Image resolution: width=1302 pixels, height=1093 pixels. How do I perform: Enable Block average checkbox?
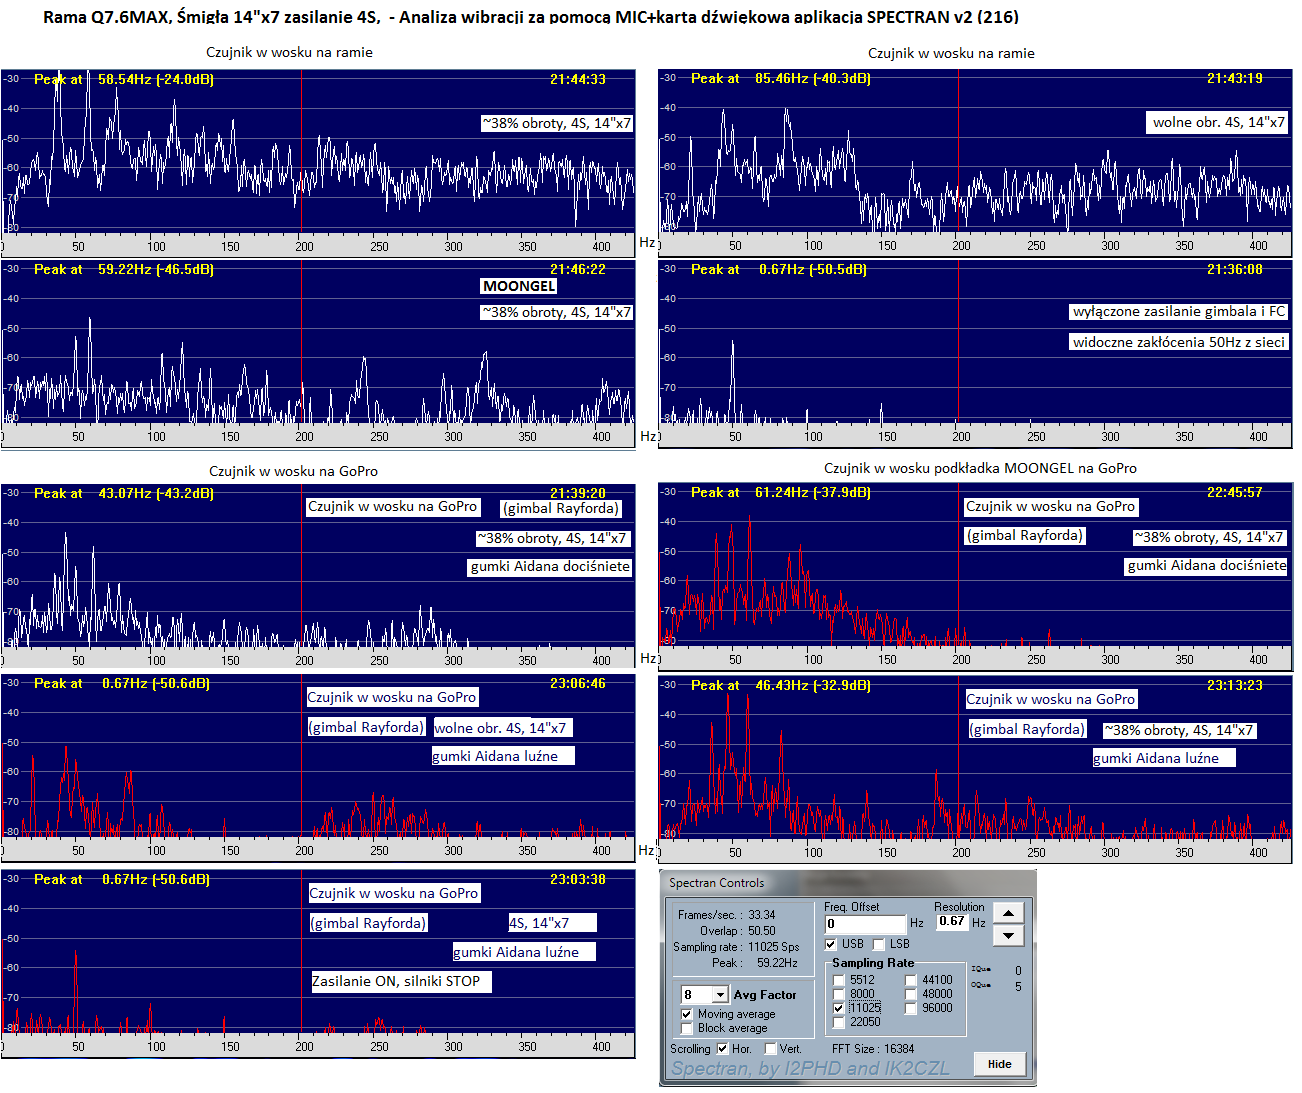click(687, 1028)
